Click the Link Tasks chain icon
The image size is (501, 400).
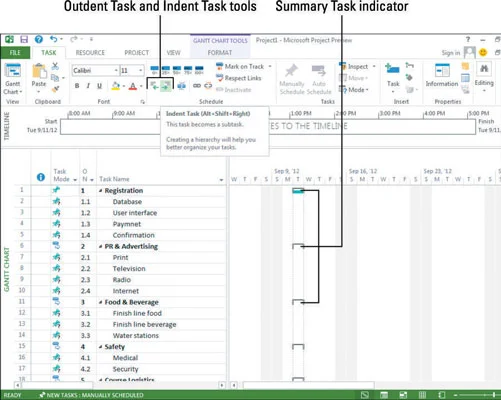pyautogui.click(x=197, y=86)
